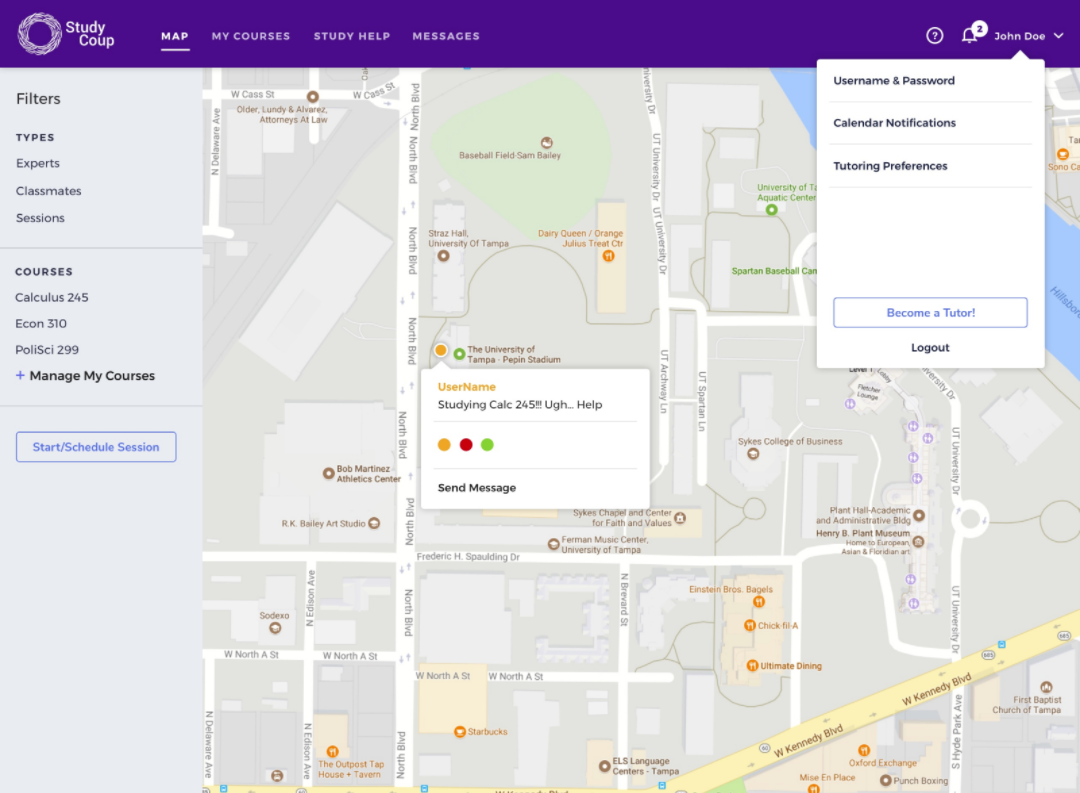Viewport: 1080px width, 793px height.
Task: Click the orange user marker on map
Action: [441, 350]
